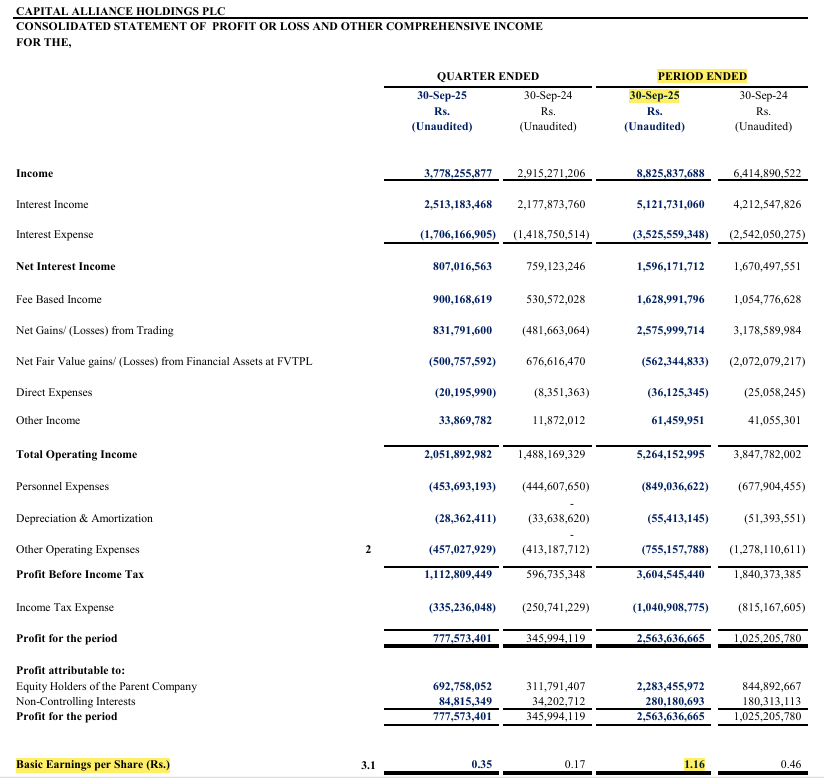Select Interest Expense value (2,542,050,275)

tap(767, 234)
